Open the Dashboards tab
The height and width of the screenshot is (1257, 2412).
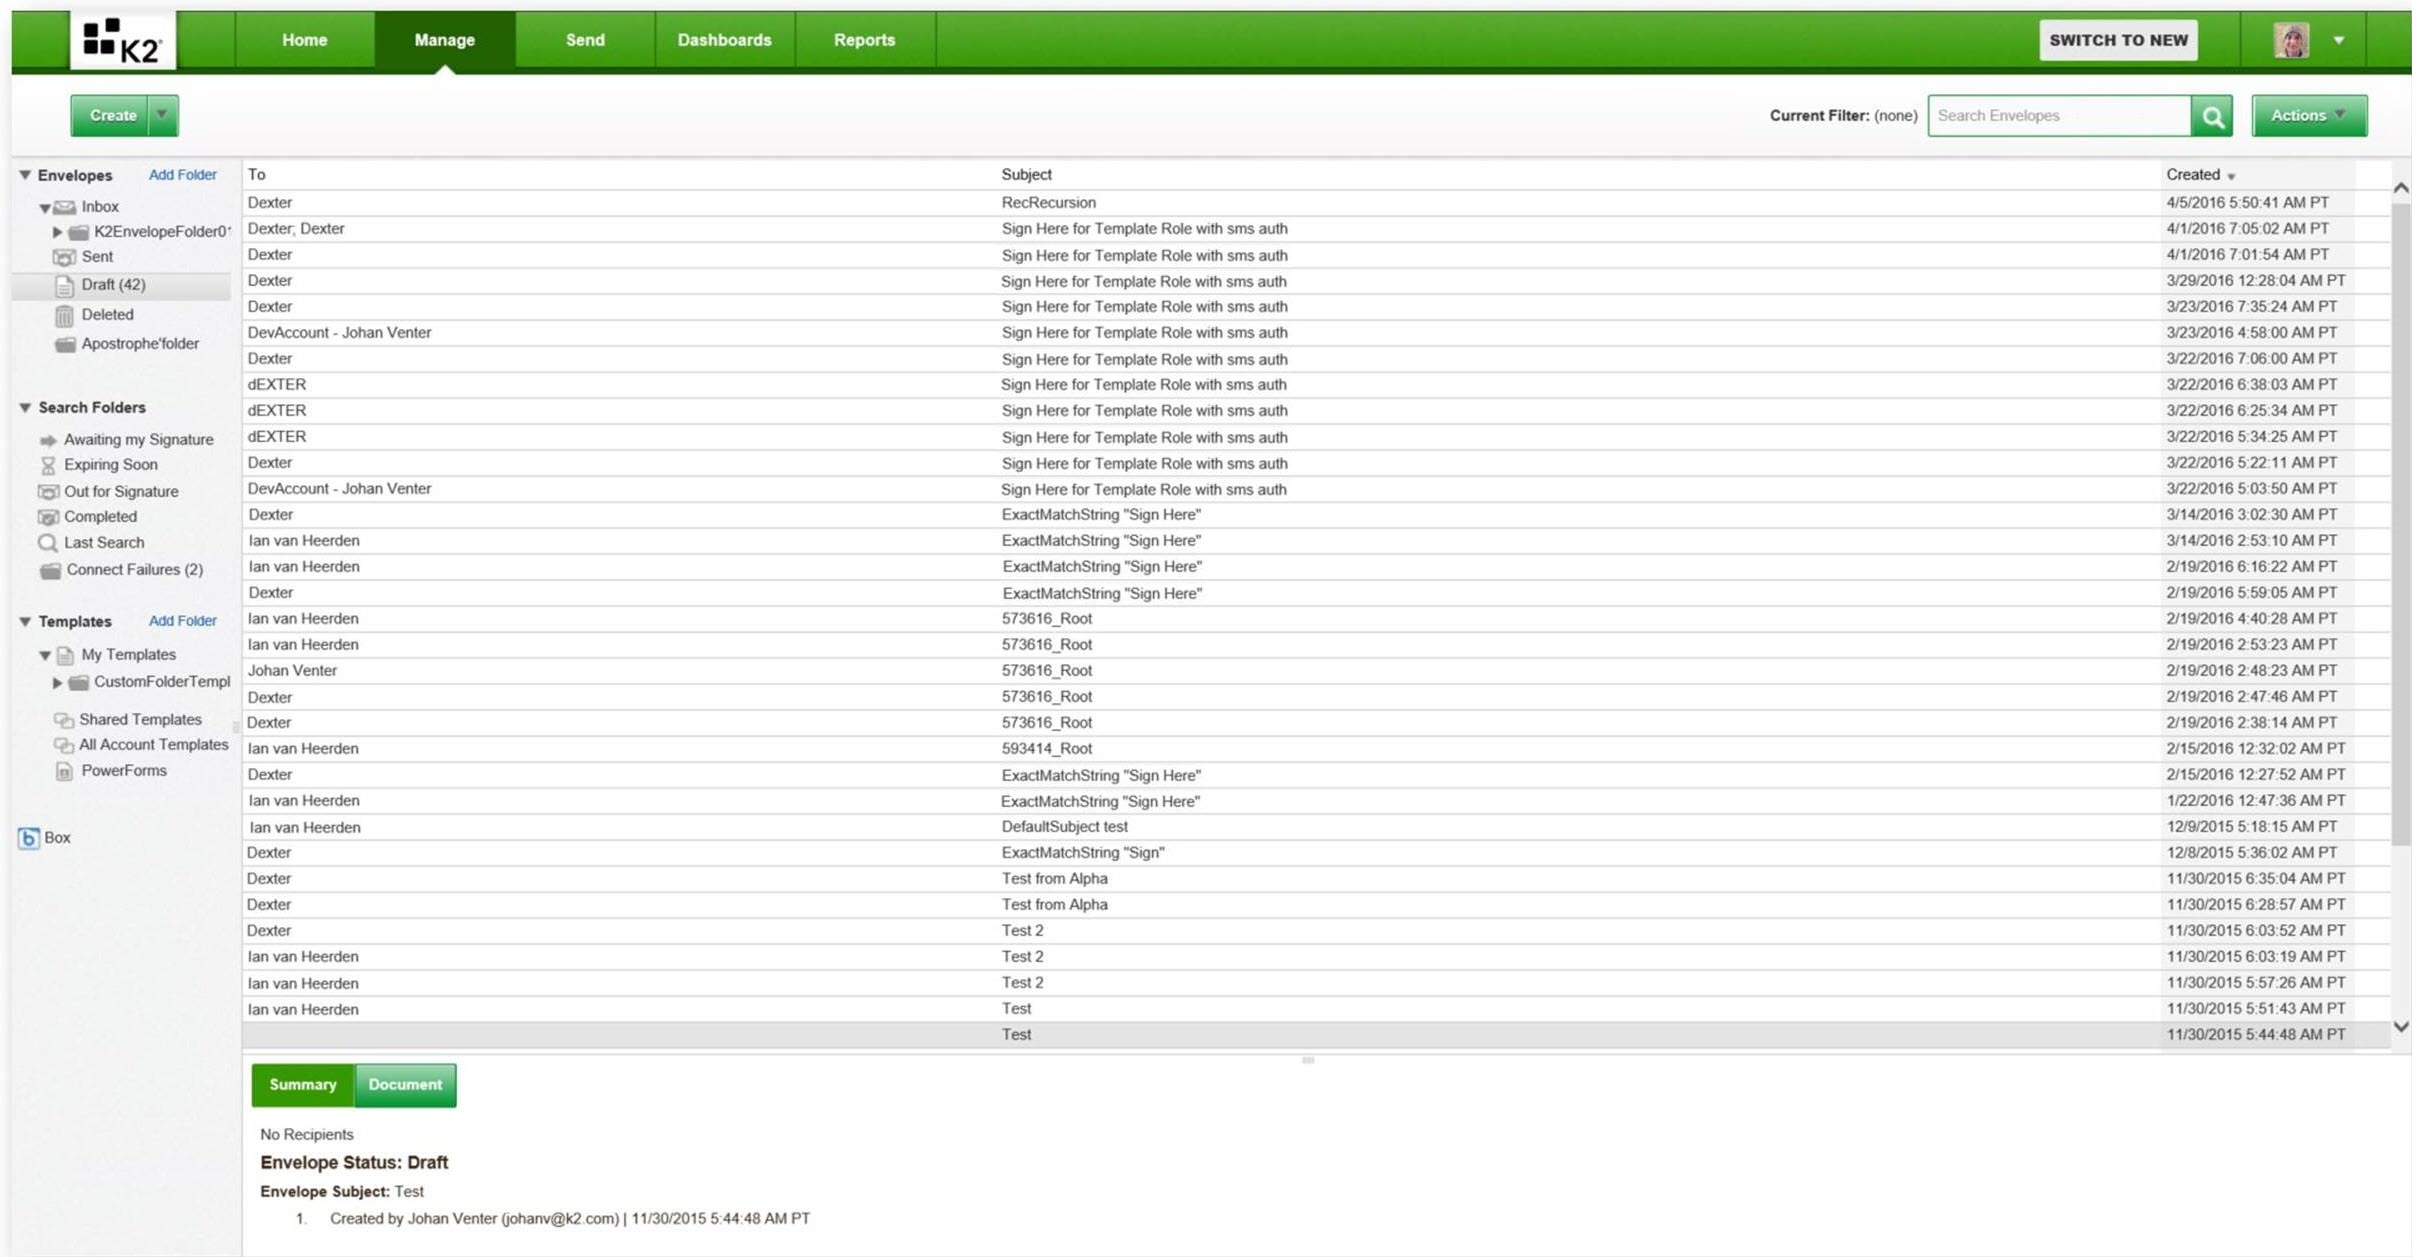724,40
